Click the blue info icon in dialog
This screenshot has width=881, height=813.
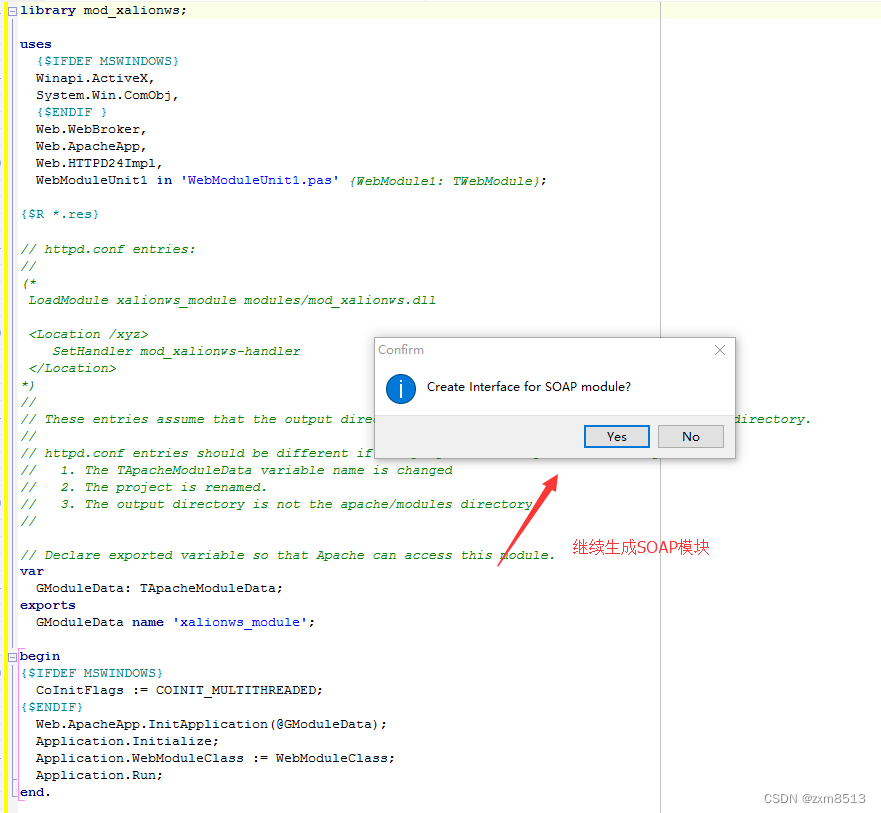coord(401,389)
